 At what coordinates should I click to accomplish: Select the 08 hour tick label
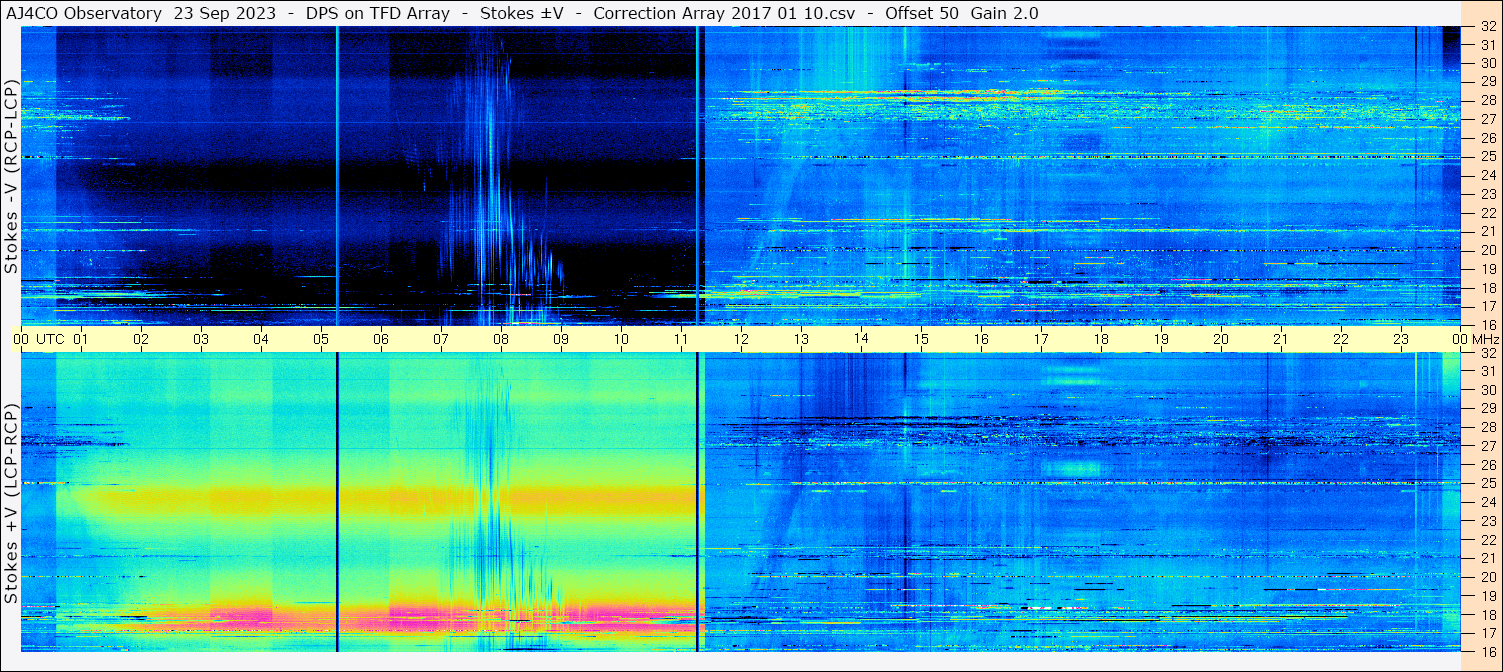click(x=501, y=339)
